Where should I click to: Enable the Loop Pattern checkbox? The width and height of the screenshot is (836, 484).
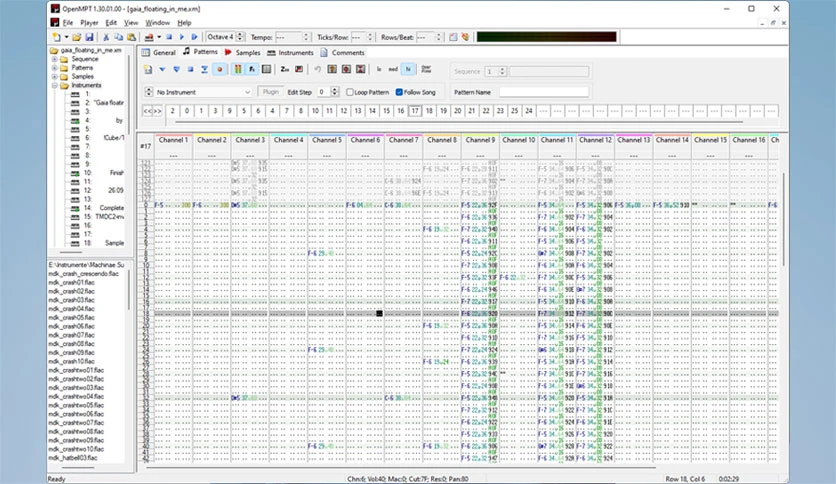click(x=350, y=92)
